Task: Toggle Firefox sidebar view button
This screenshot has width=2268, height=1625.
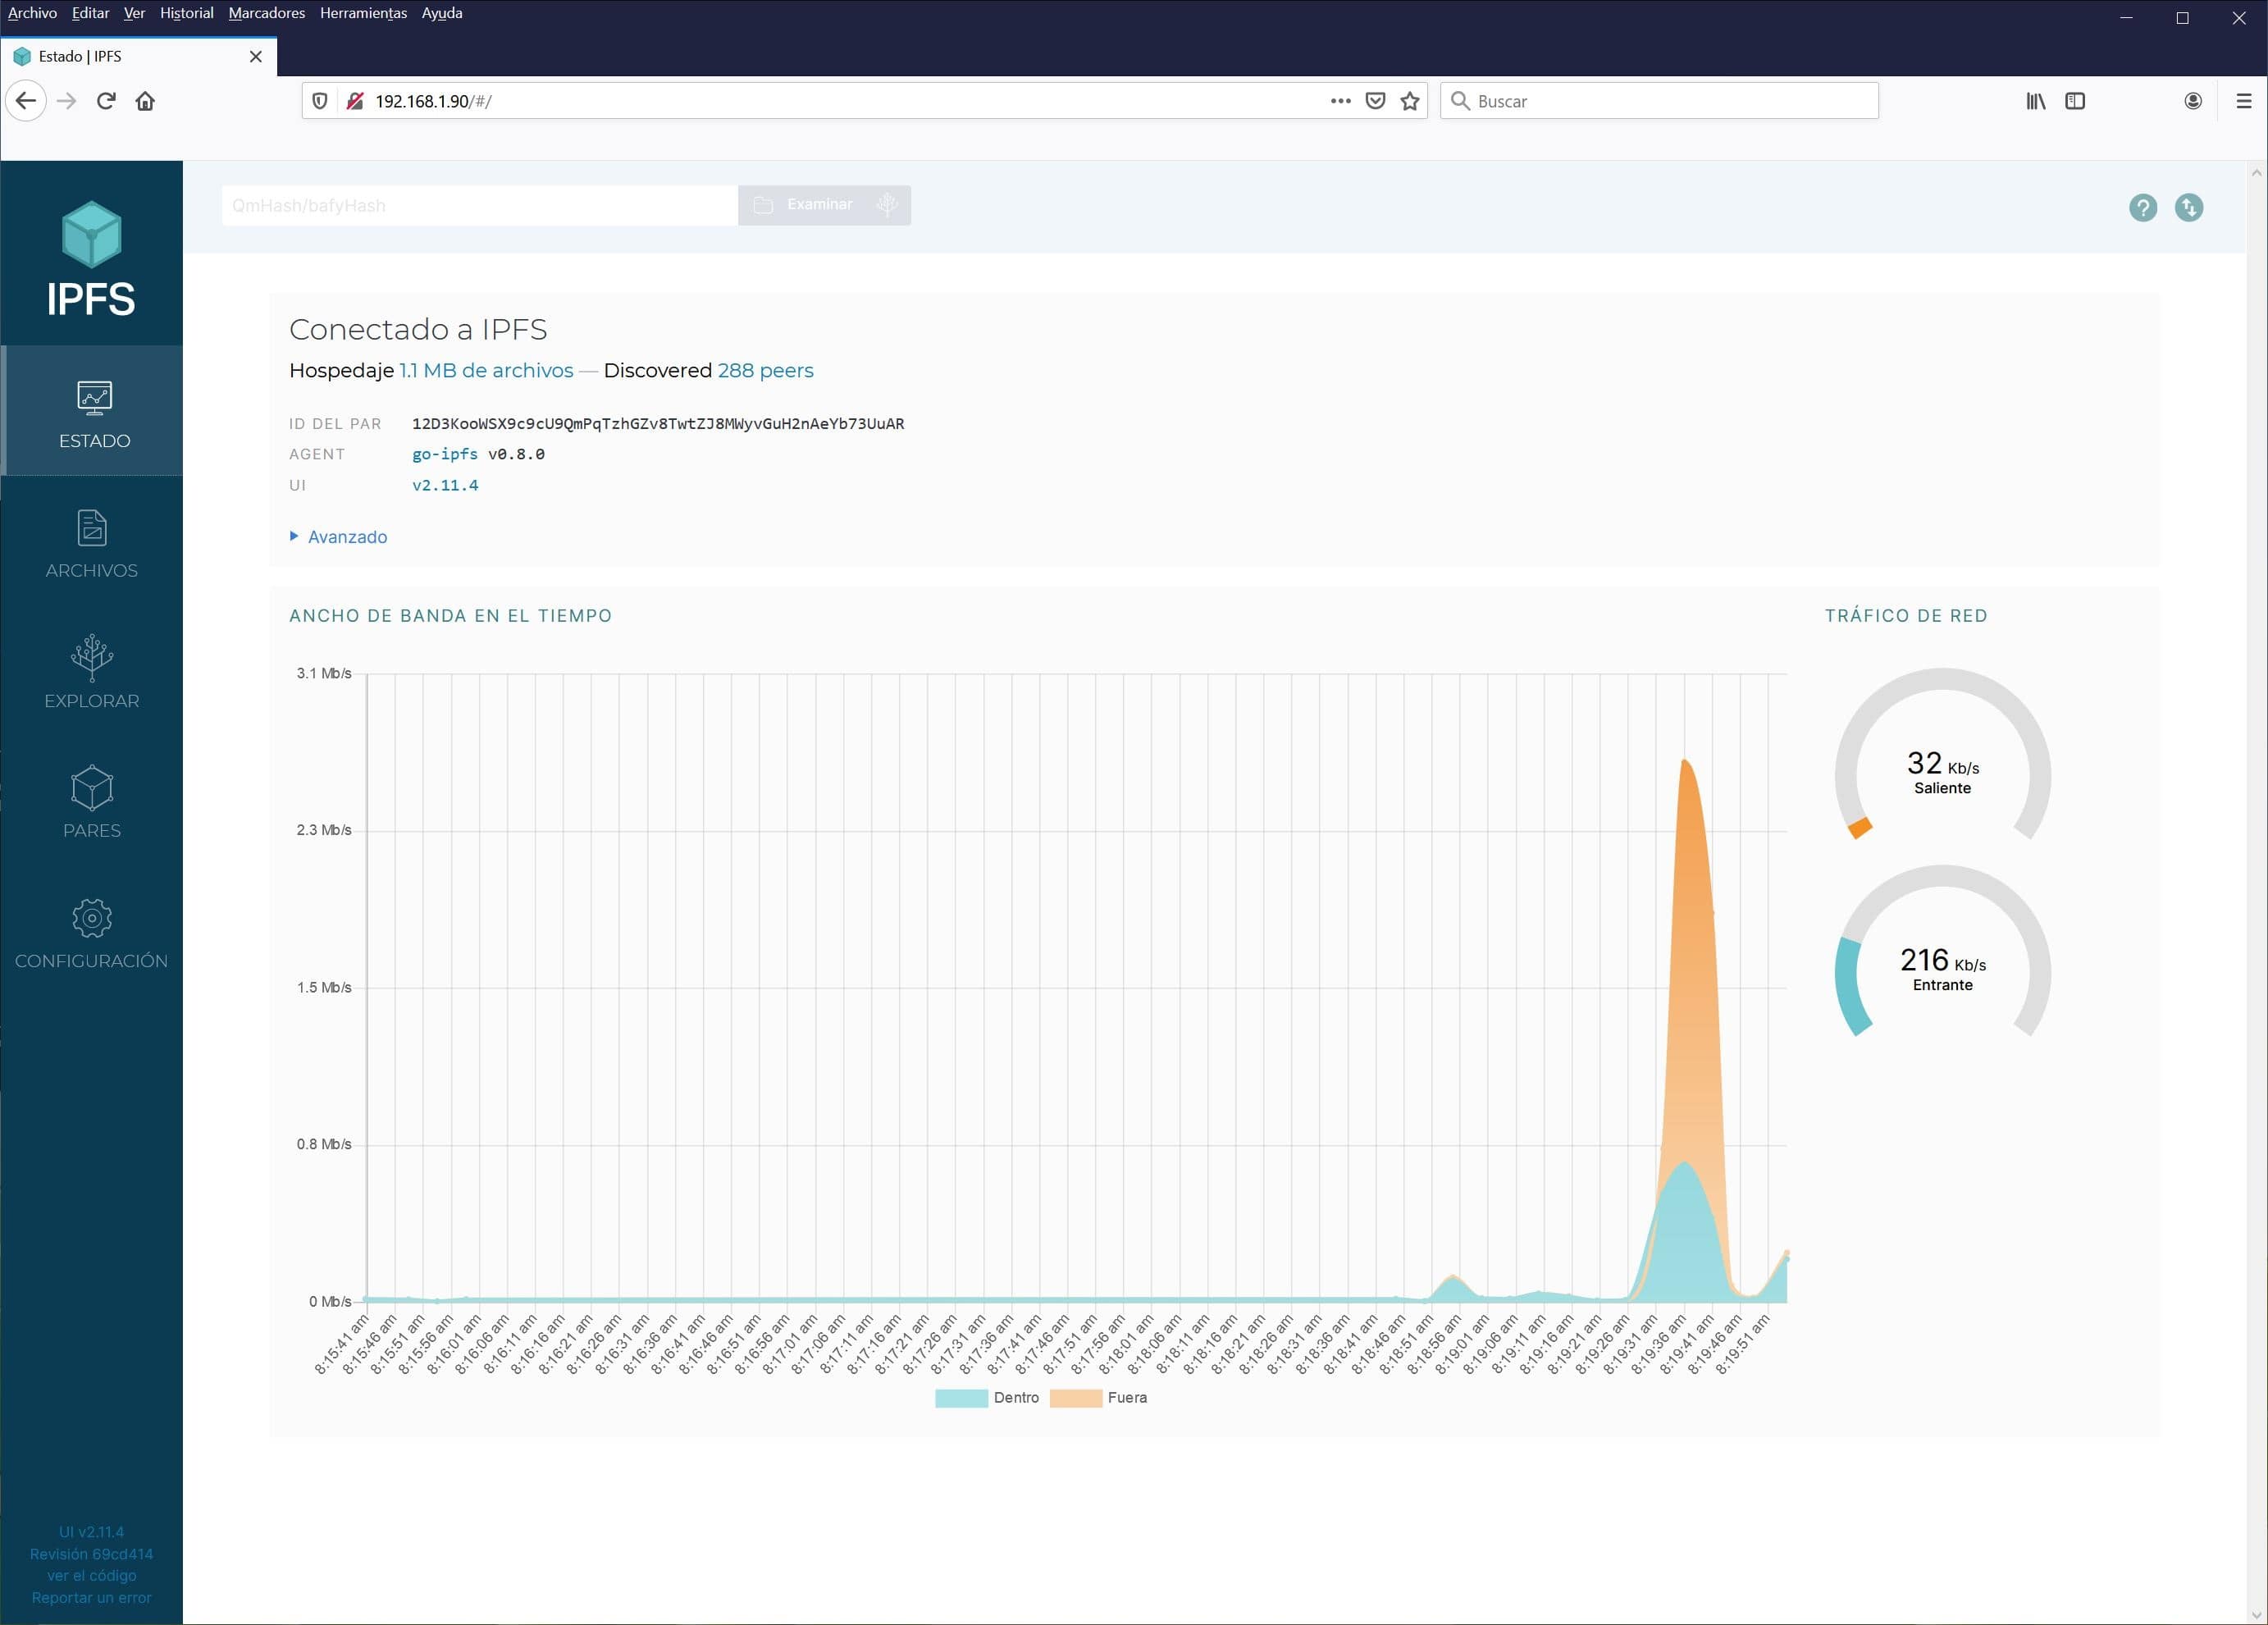Action: (2075, 101)
